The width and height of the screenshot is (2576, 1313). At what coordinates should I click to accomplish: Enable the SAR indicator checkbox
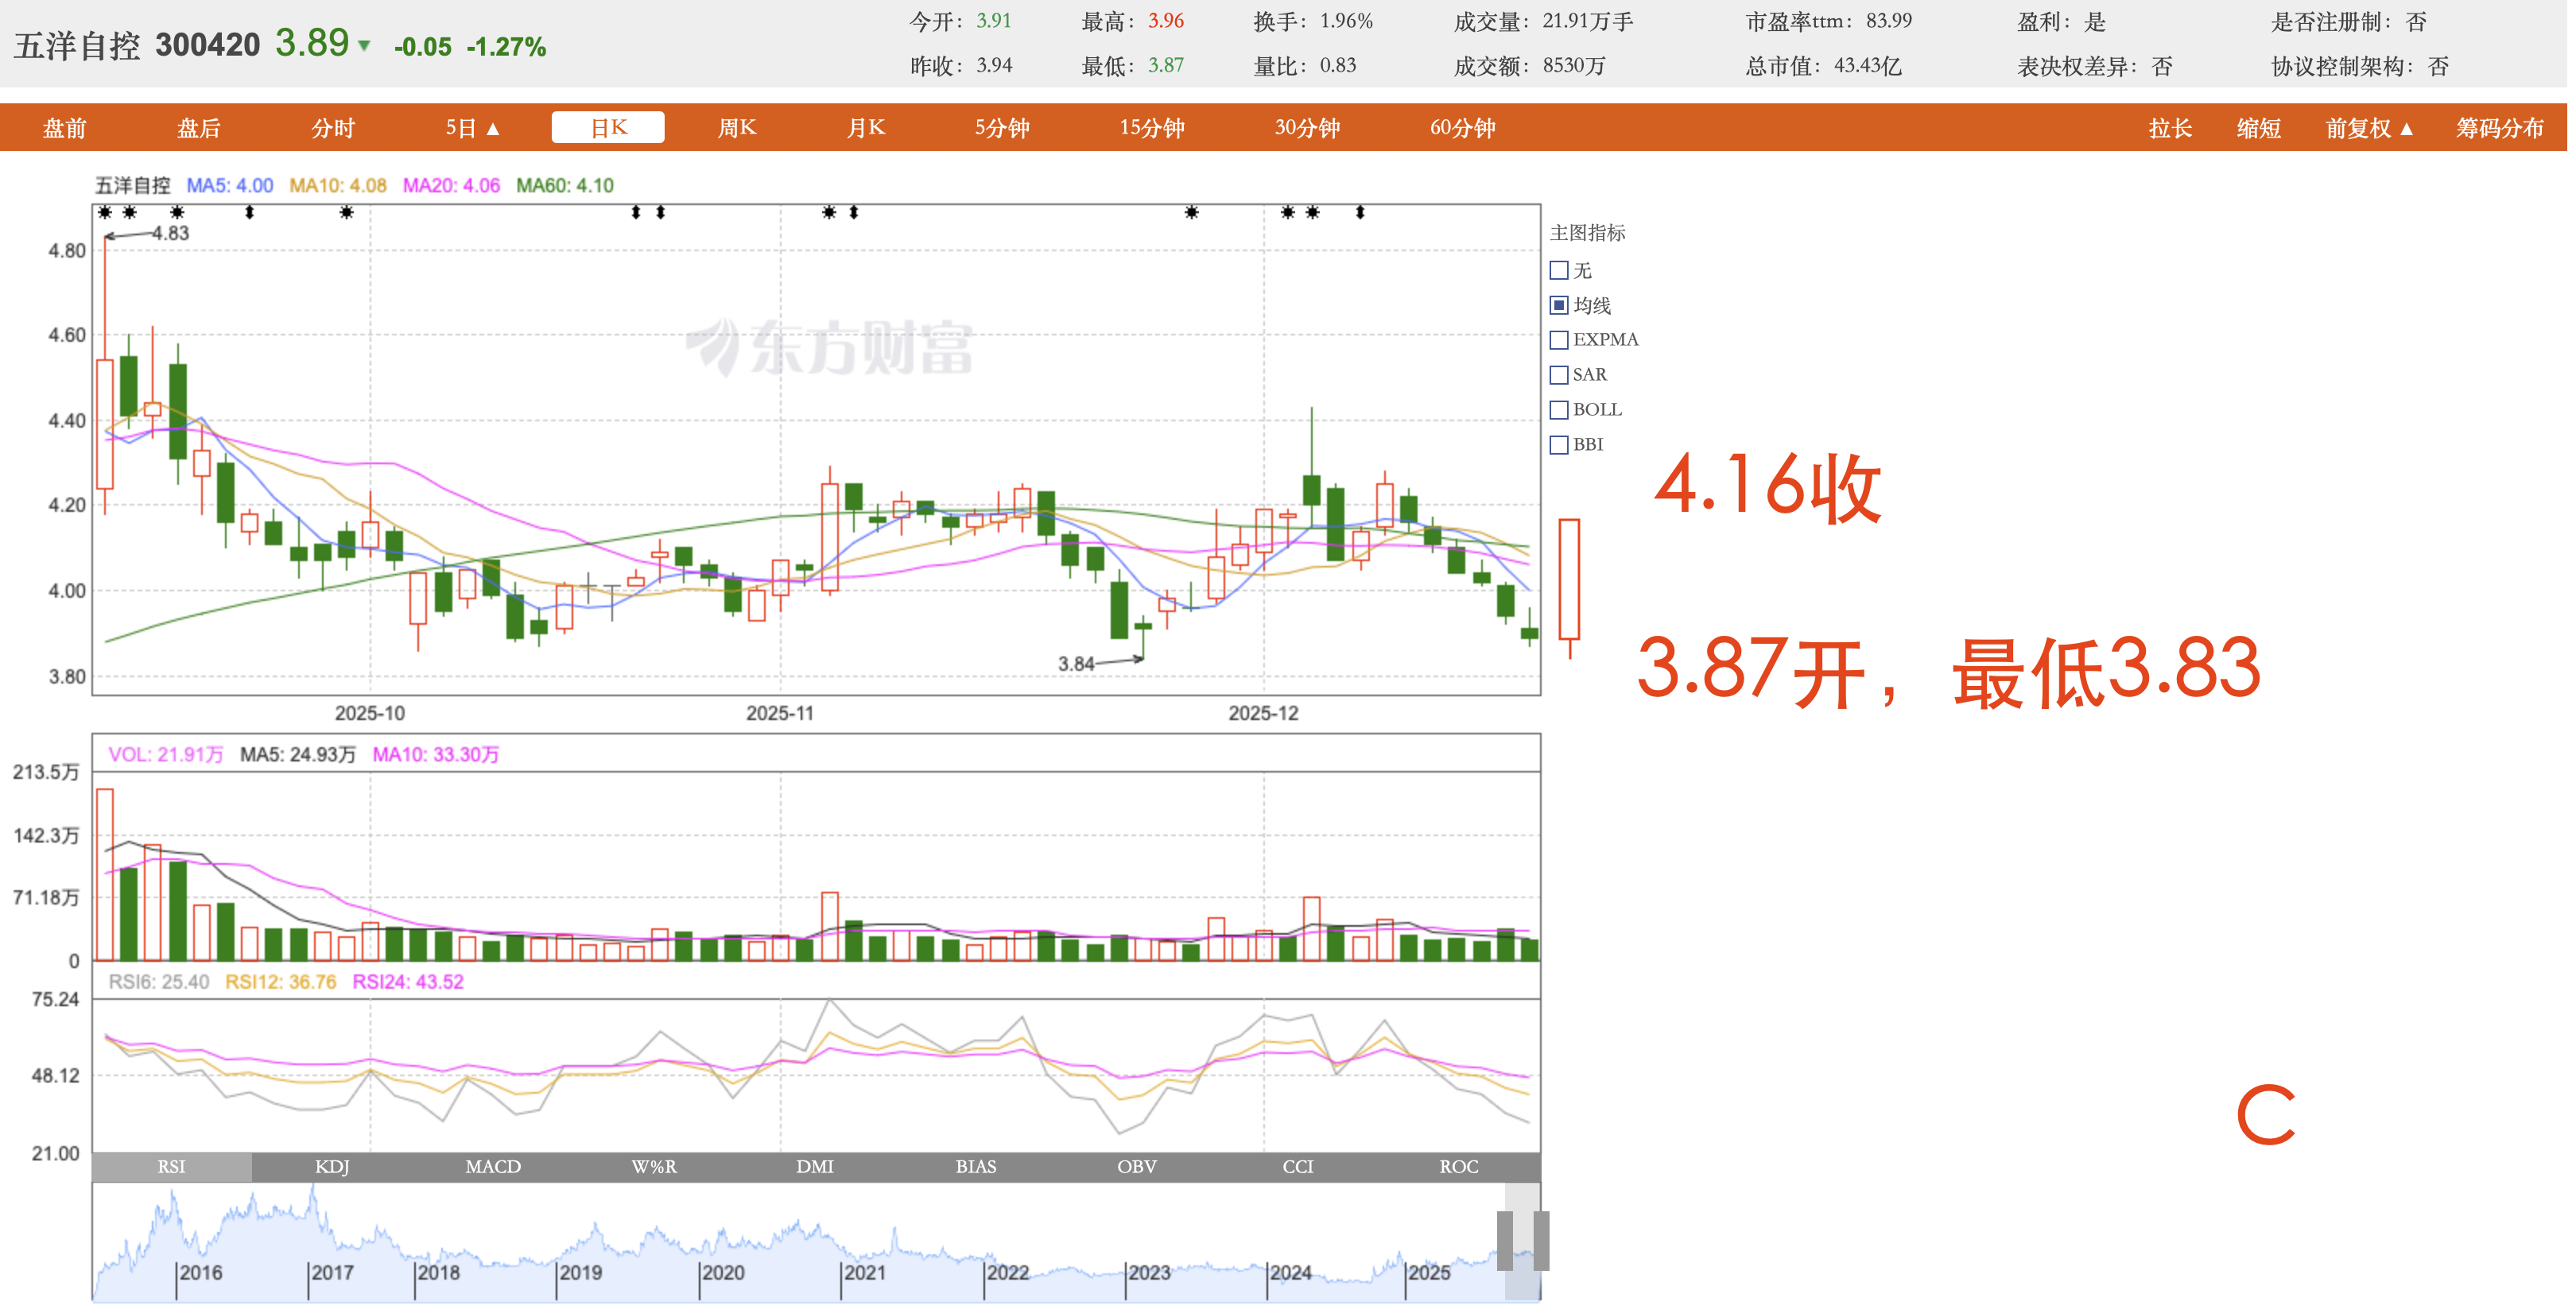(1558, 375)
